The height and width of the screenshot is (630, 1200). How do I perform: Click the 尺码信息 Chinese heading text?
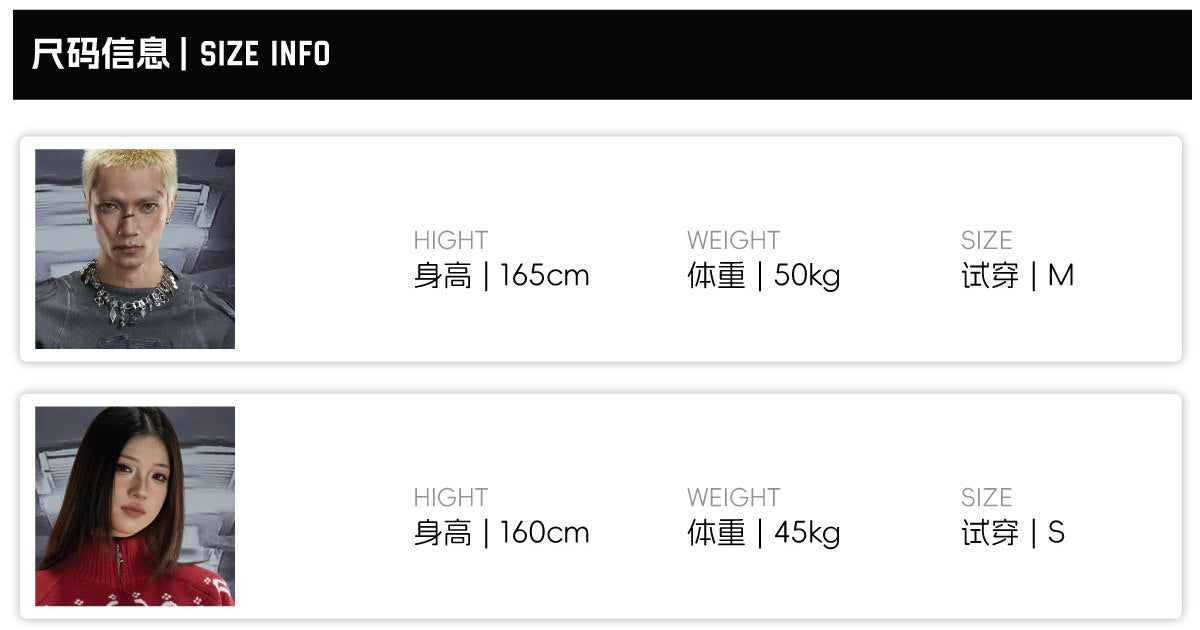100,54
